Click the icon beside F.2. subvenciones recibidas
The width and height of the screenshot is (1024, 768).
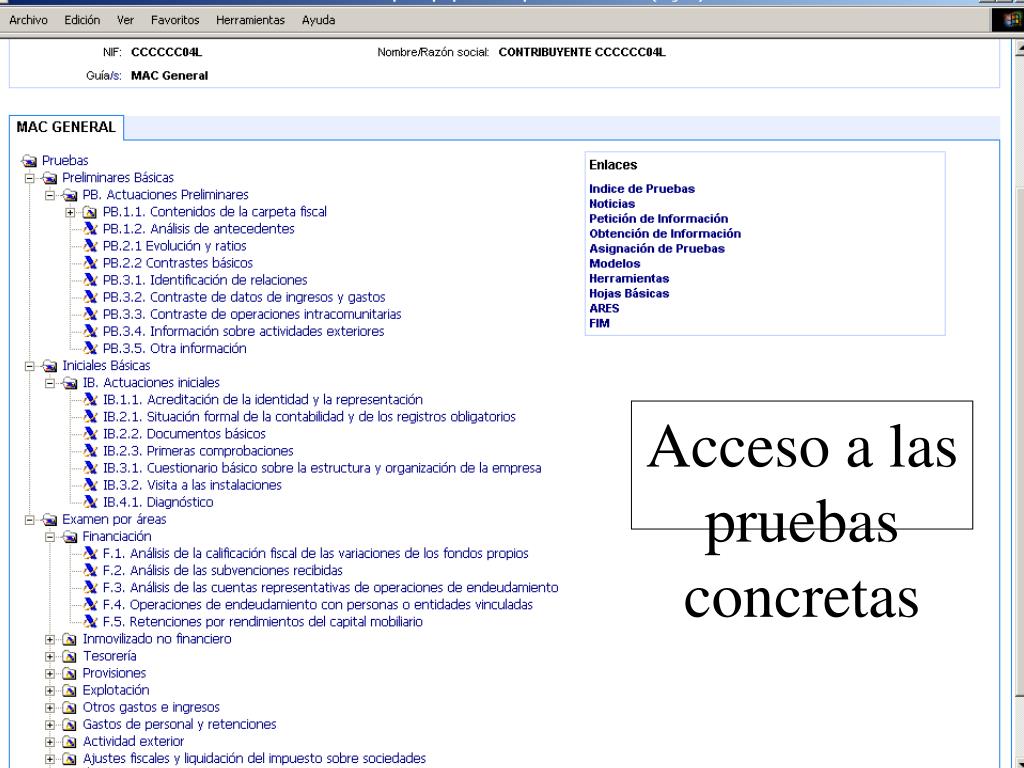coord(91,571)
